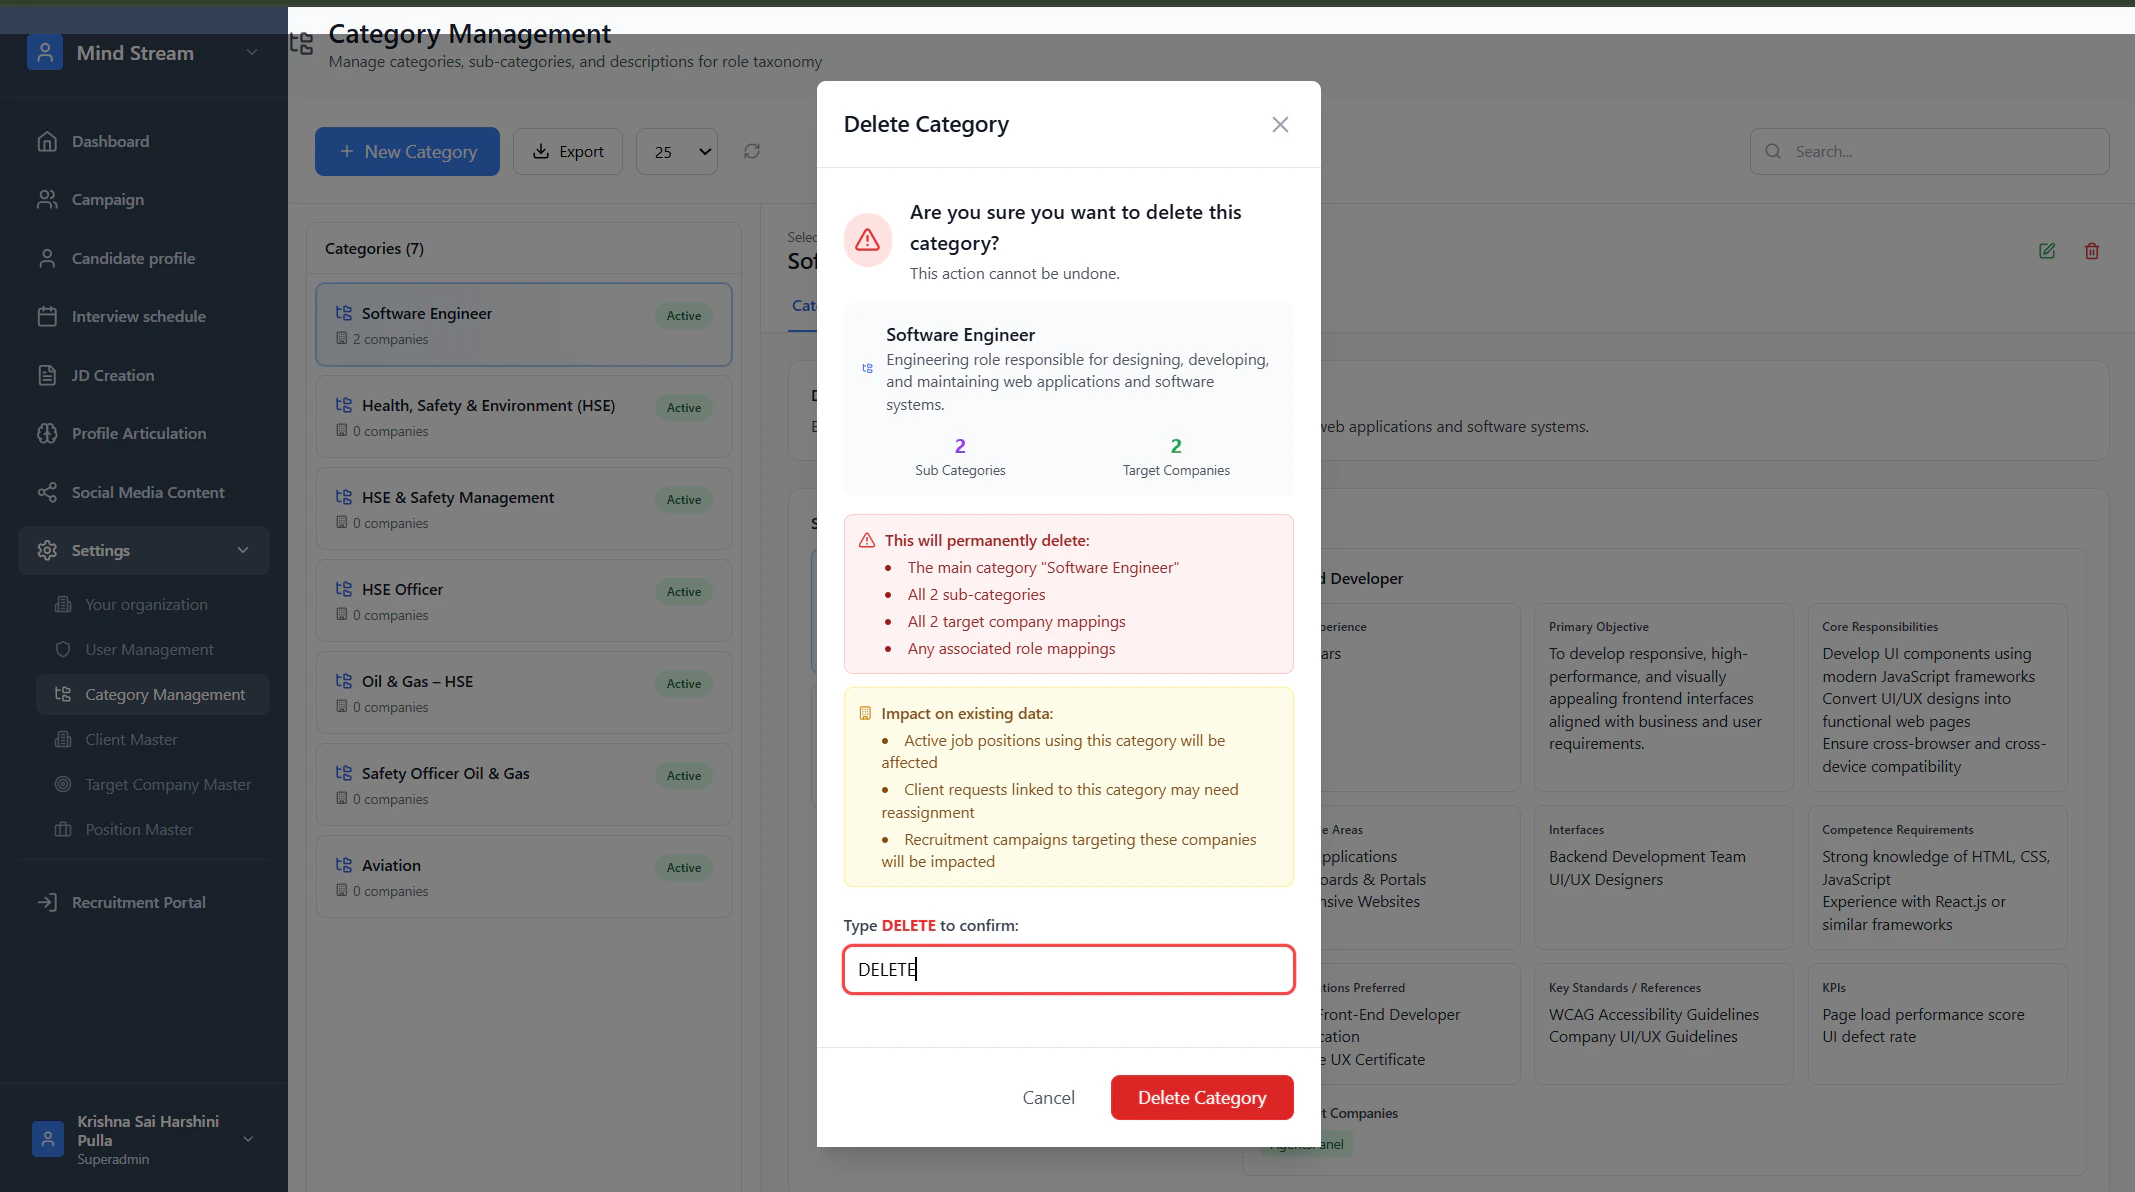Go to Interview schedule page
This screenshot has width=2135, height=1192.
[138, 316]
